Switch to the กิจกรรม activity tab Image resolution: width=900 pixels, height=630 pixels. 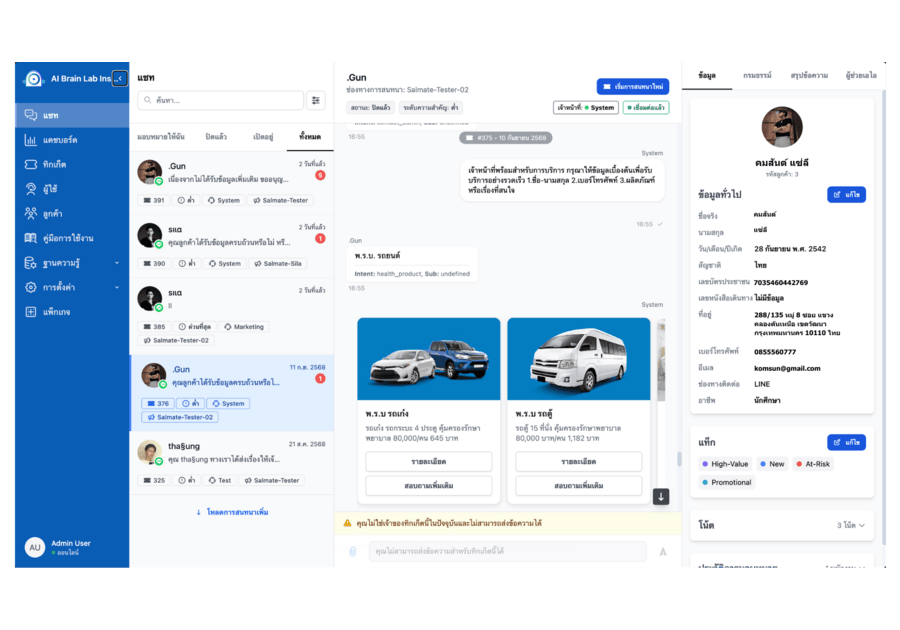[x=757, y=76]
